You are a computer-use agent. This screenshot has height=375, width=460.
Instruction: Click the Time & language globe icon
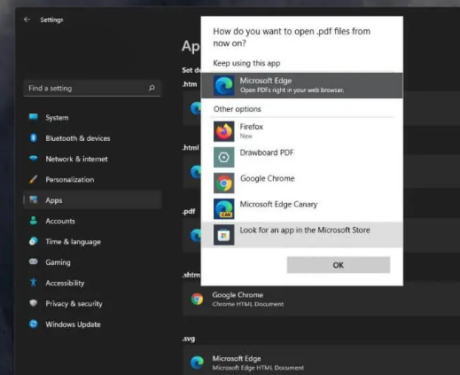pos(33,241)
